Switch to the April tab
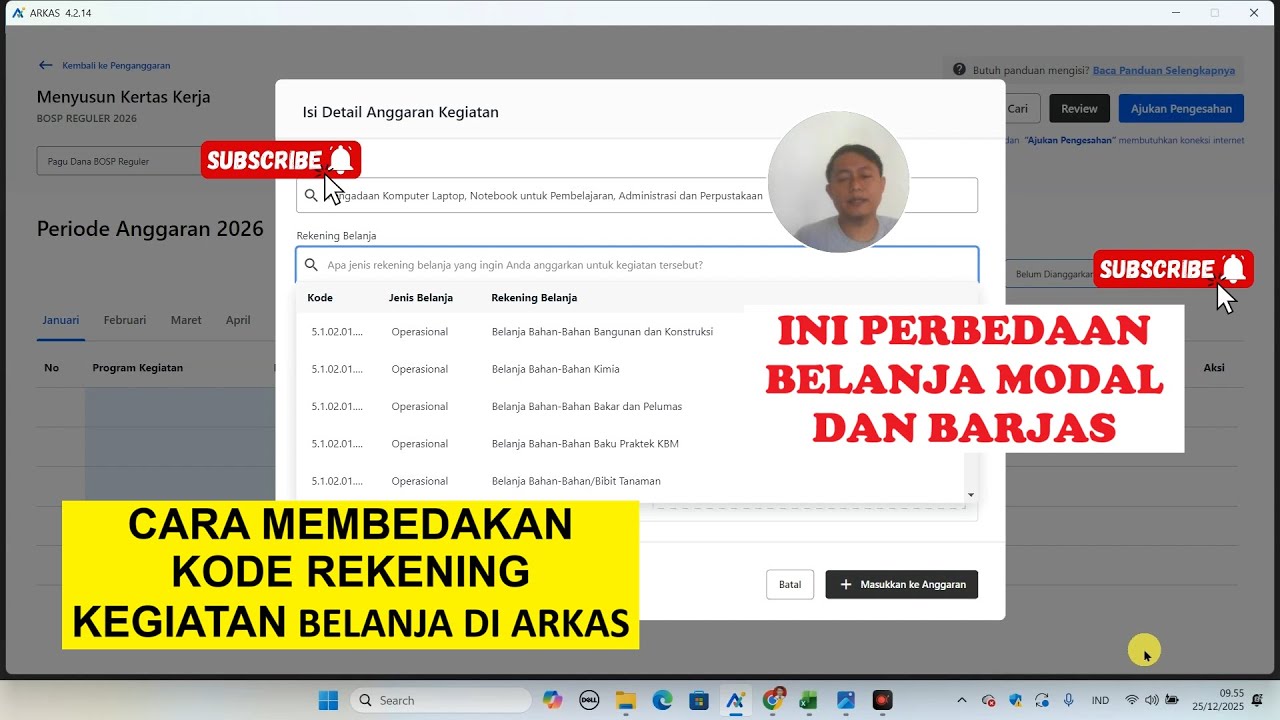 click(x=238, y=320)
